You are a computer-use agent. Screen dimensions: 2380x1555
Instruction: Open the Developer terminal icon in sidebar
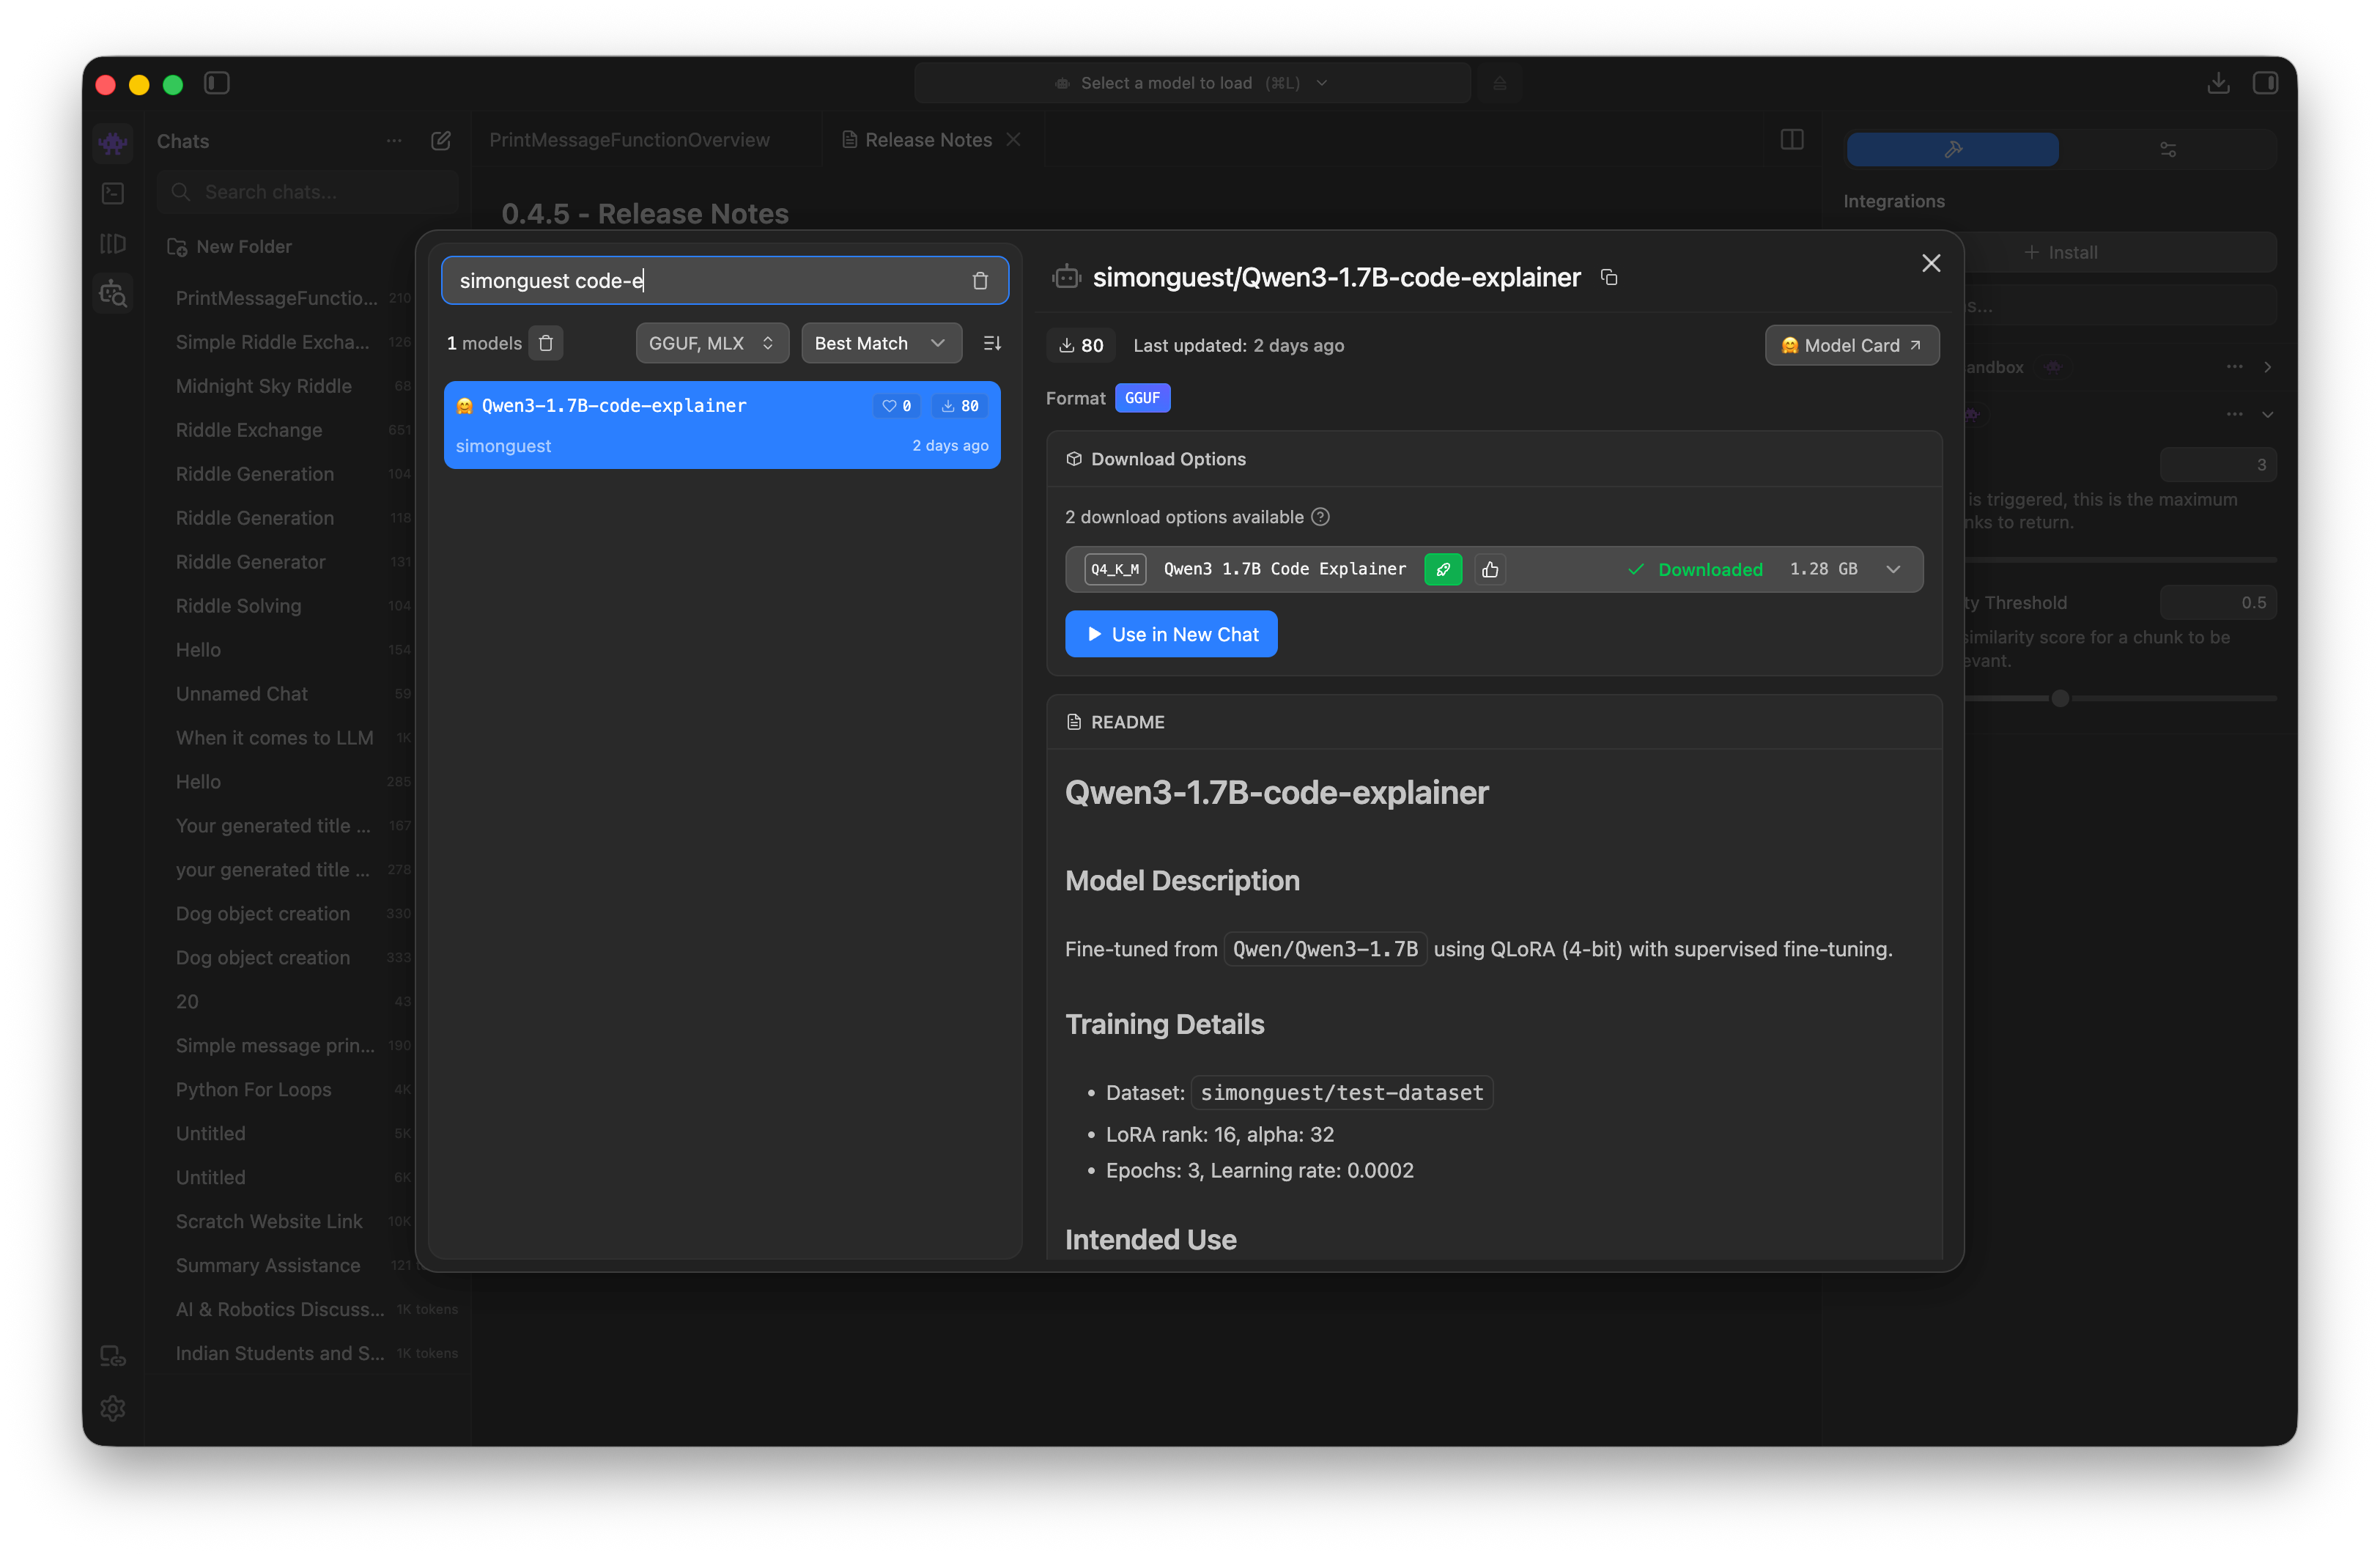pos(113,192)
